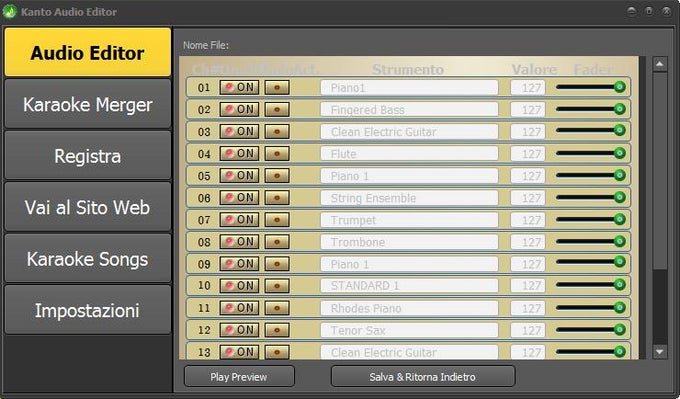Select the Trumpet instrument field
The image size is (680, 399).
409,220
